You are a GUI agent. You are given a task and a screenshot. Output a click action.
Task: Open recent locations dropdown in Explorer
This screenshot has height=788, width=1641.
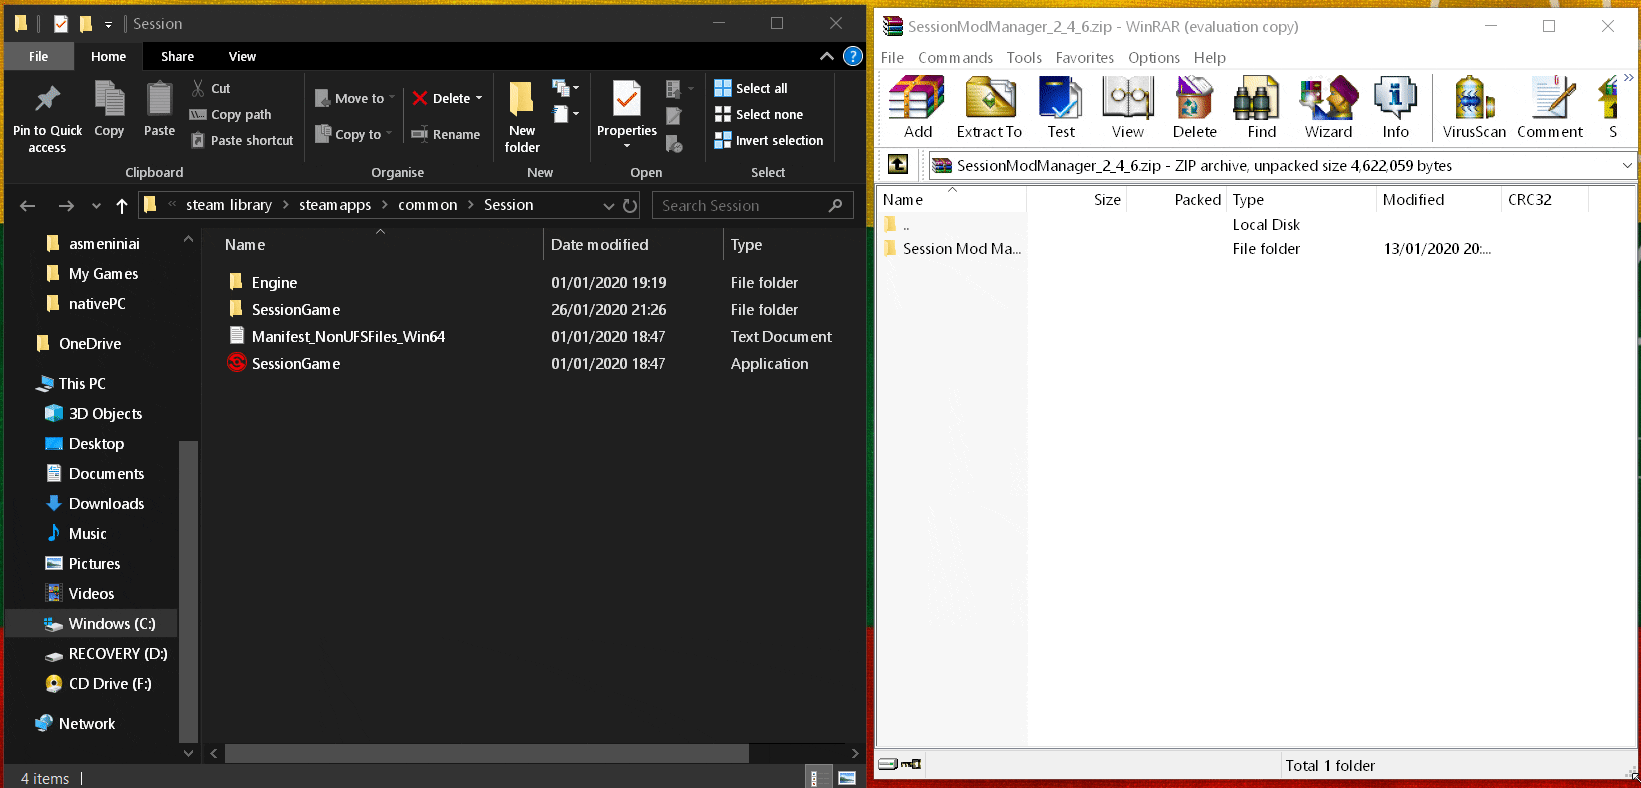[96, 205]
